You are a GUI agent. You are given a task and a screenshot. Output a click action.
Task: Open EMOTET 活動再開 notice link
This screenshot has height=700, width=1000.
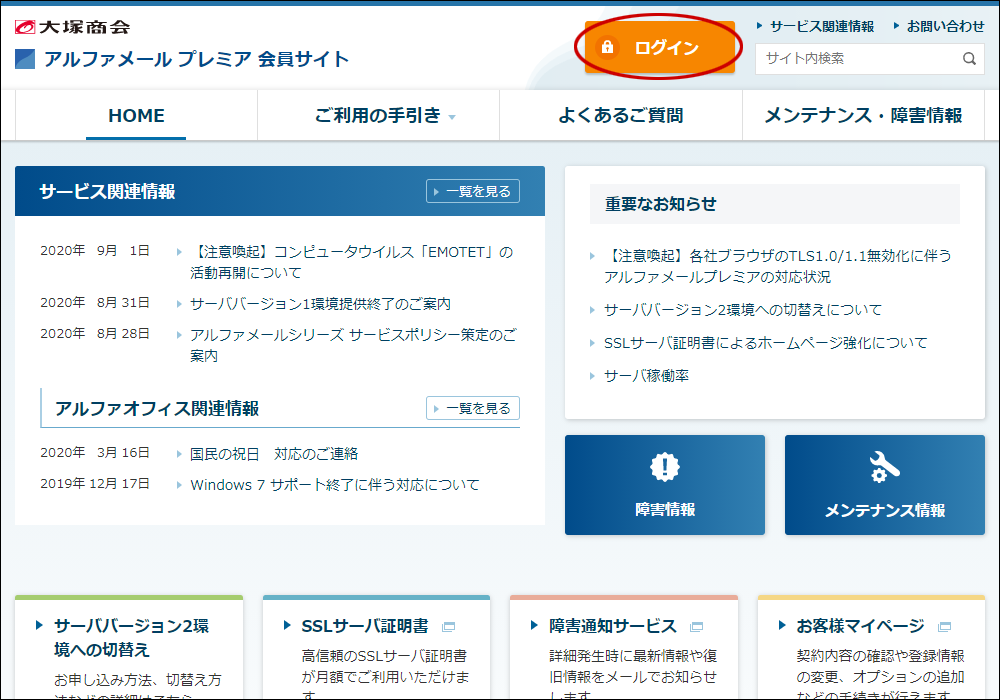click(351, 263)
